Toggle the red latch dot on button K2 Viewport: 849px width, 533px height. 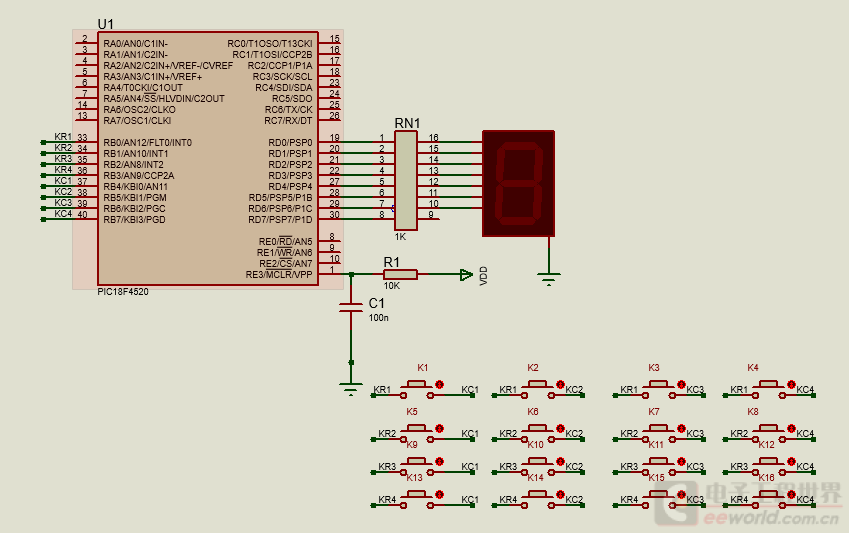click(560, 385)
